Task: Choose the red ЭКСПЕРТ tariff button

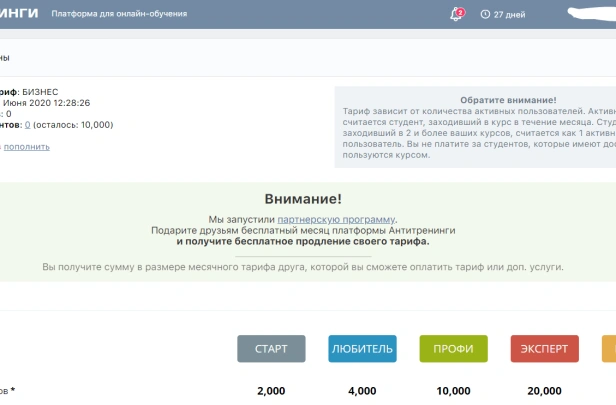Action: pos(544,349)
